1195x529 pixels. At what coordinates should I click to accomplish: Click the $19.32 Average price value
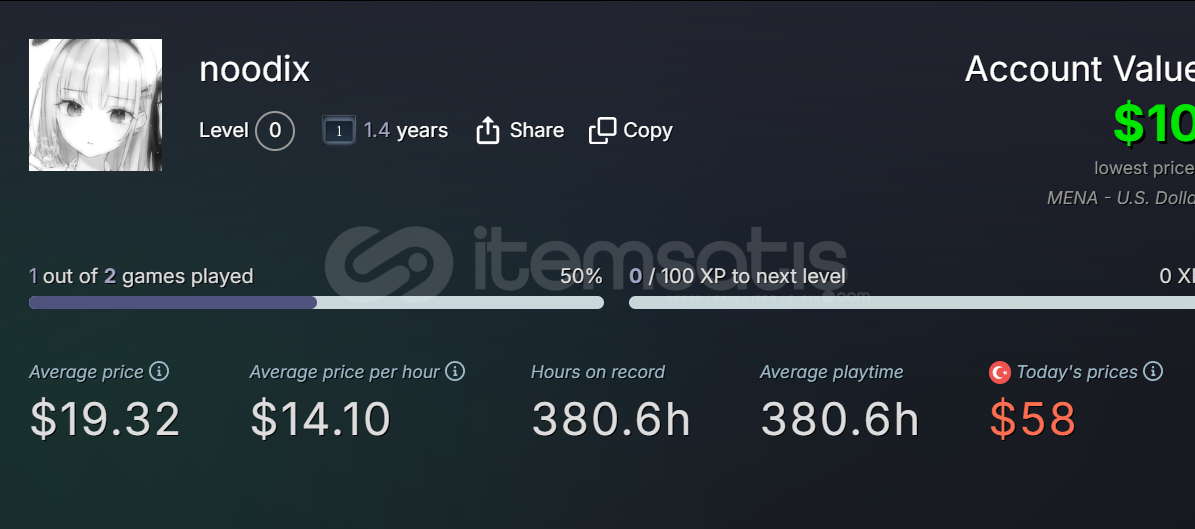coord(105,419)
